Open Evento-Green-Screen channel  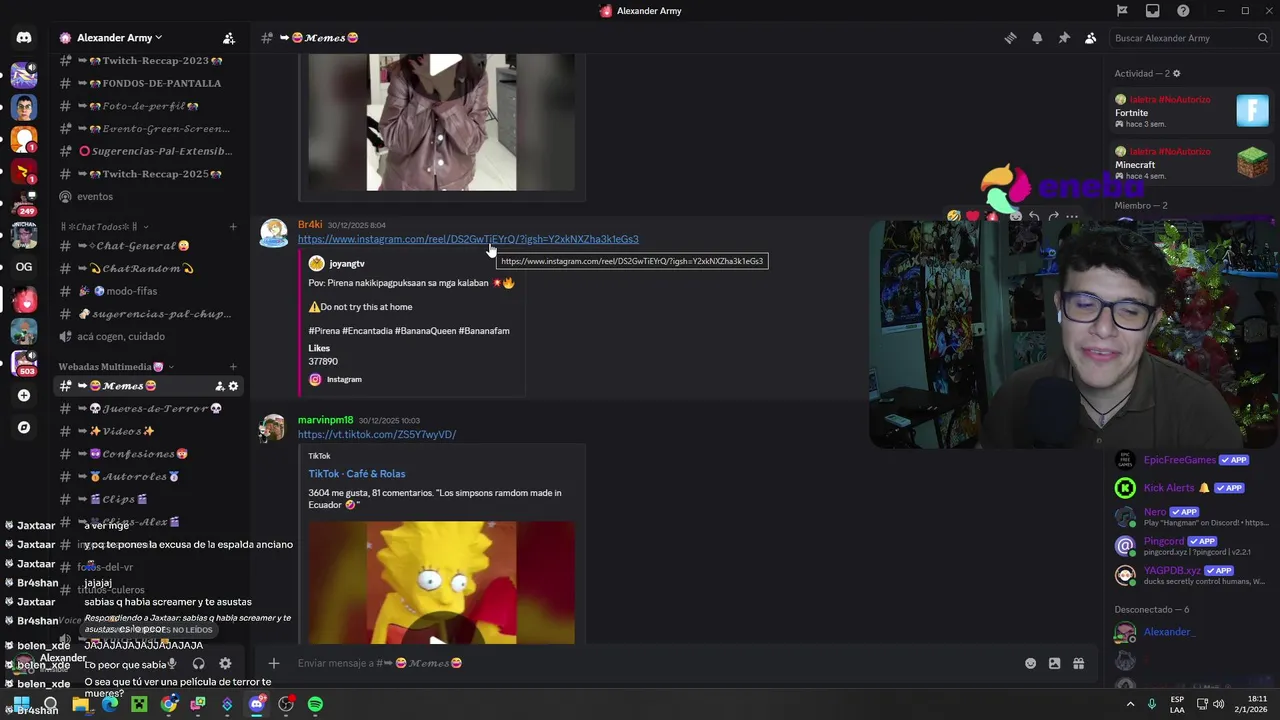(148, 129)
